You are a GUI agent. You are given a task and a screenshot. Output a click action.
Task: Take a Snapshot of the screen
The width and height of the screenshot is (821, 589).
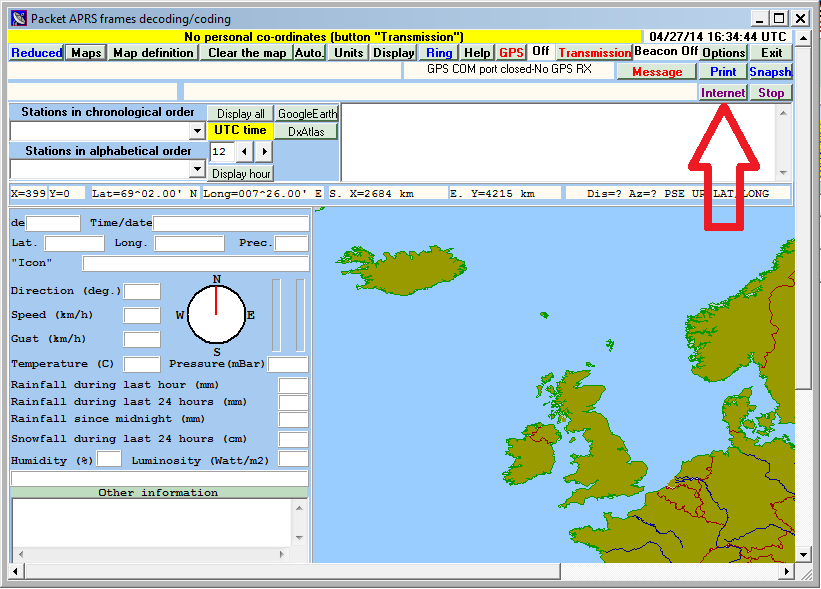click(770, 72)
